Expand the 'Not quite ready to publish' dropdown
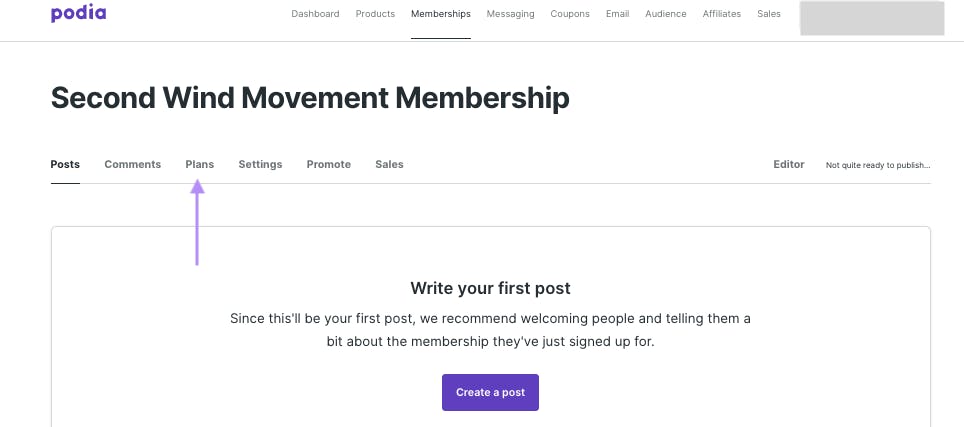 click(x=878, y=165)
